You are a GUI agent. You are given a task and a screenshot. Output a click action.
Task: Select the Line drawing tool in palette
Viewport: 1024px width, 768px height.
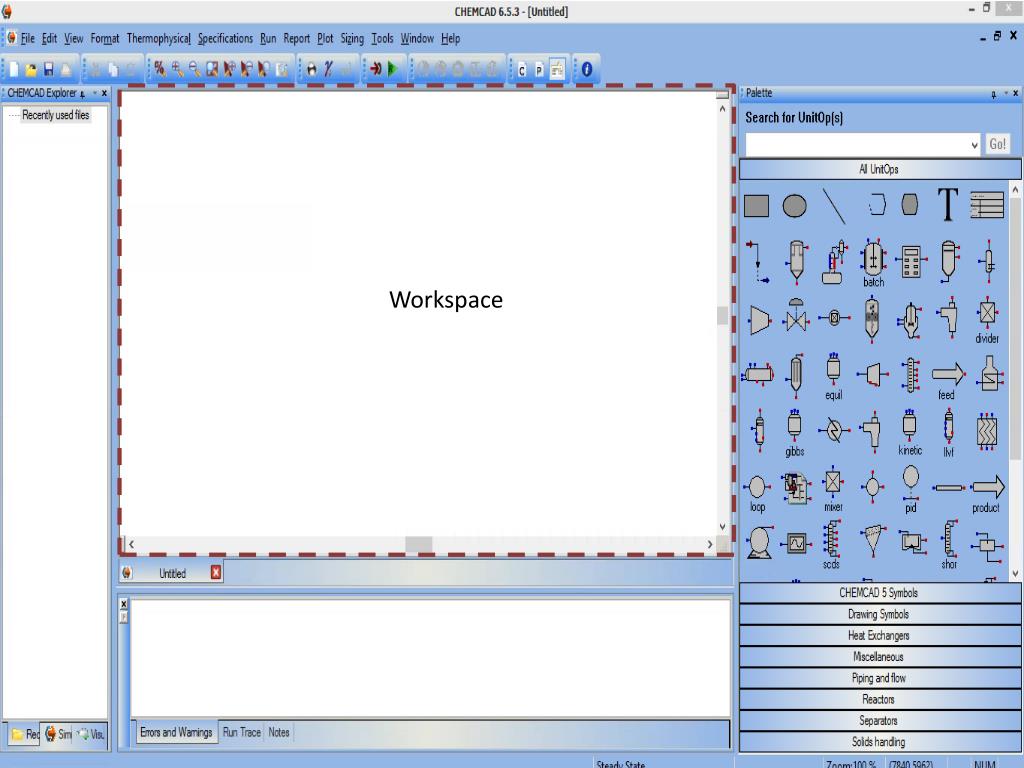(833, 206)
